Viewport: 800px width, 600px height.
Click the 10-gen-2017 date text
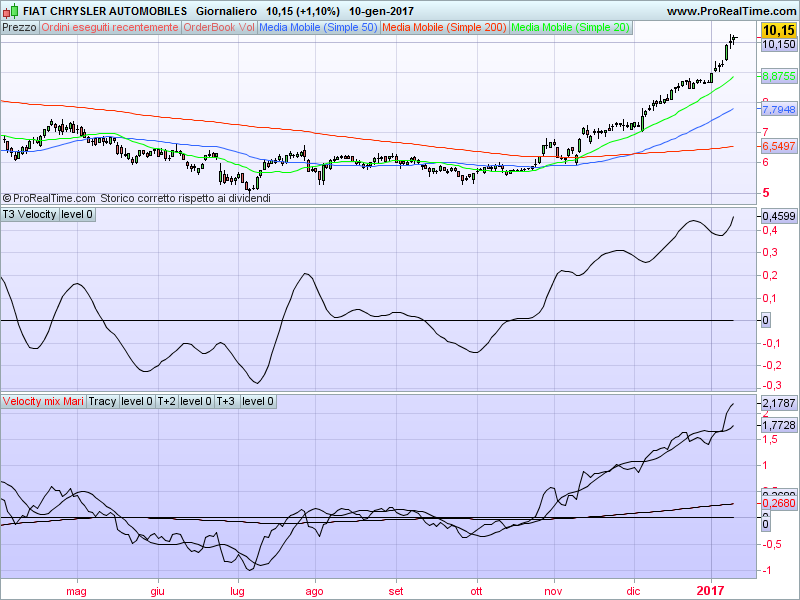pyautogui.click(x=381, y=11)
